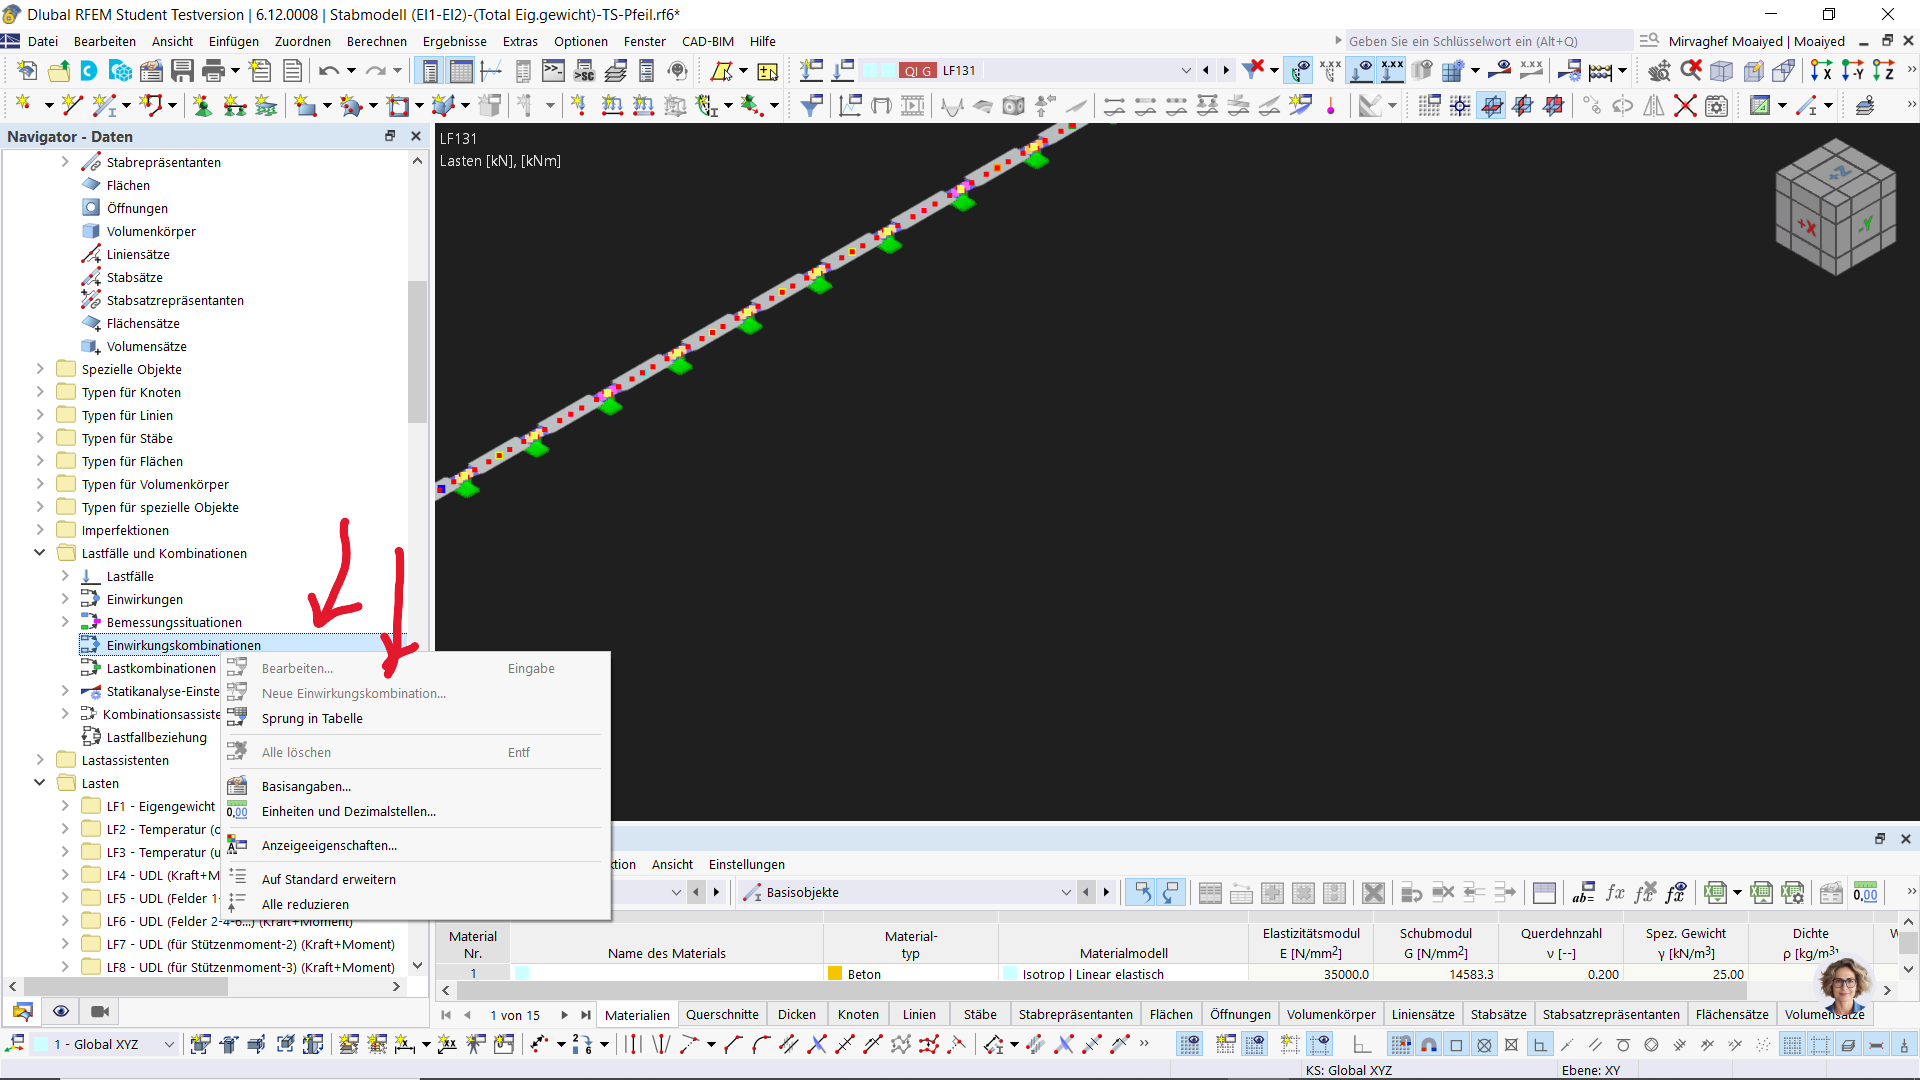Screen dimensions: 1920x1080
Task: Click the cyan material color swatch
Action: click(x=522, y=973)
